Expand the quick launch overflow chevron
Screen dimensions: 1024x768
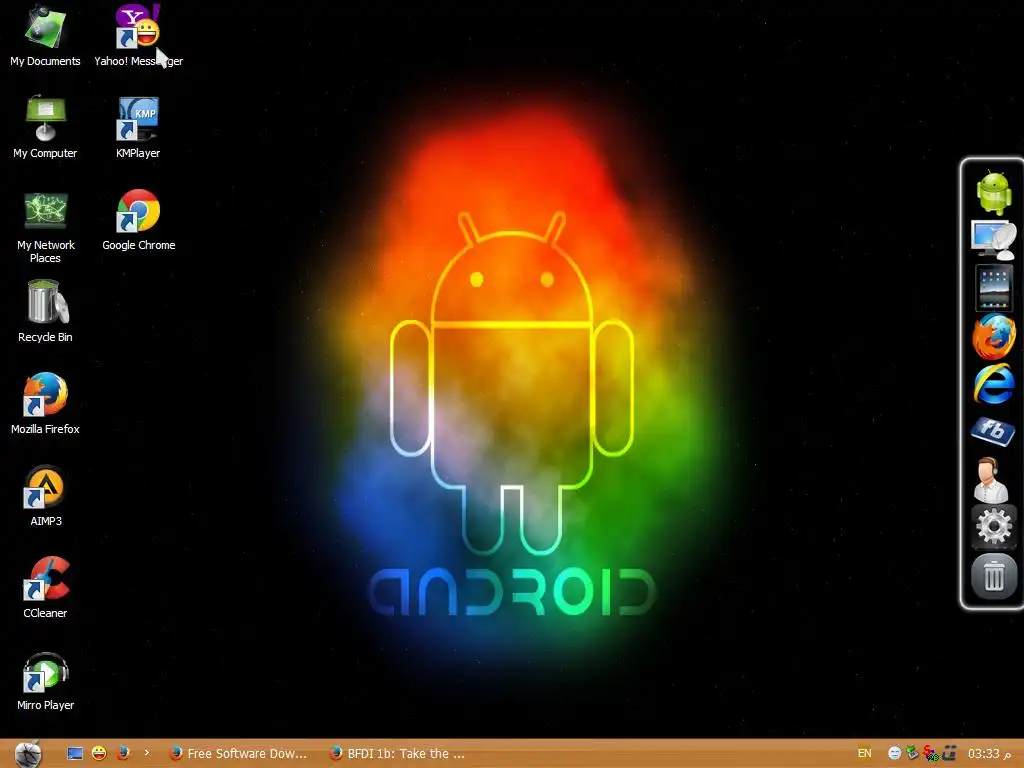(146, 753)
